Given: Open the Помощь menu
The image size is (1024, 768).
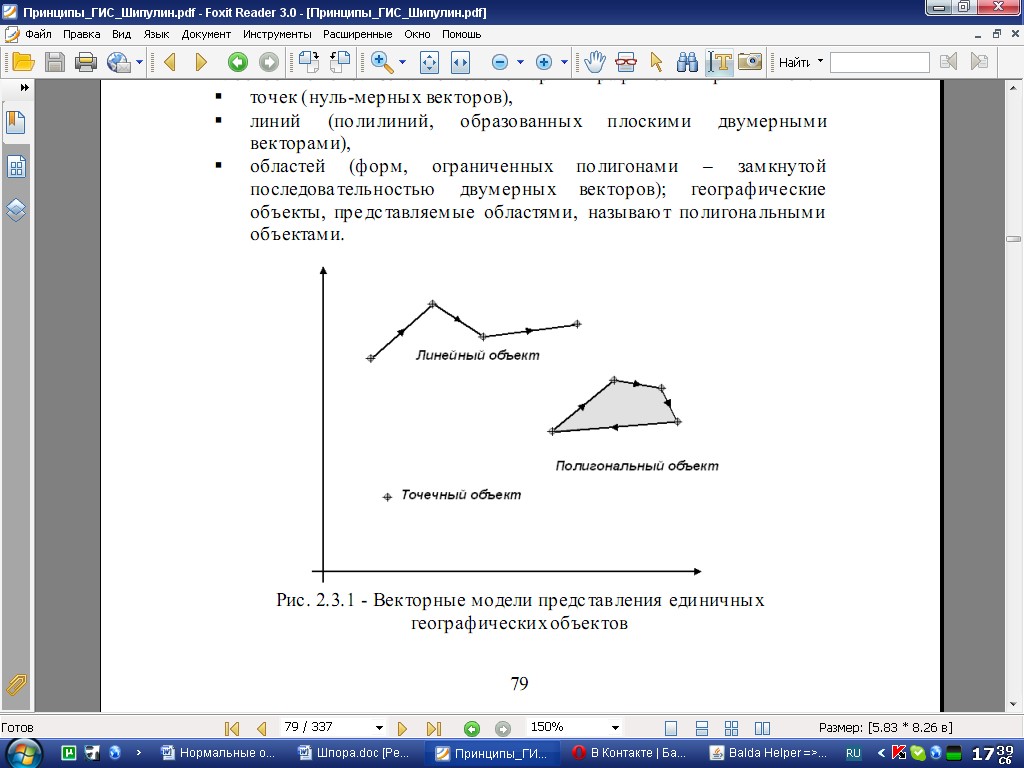Looking at the screenshot, I should [x=462, y=34].
